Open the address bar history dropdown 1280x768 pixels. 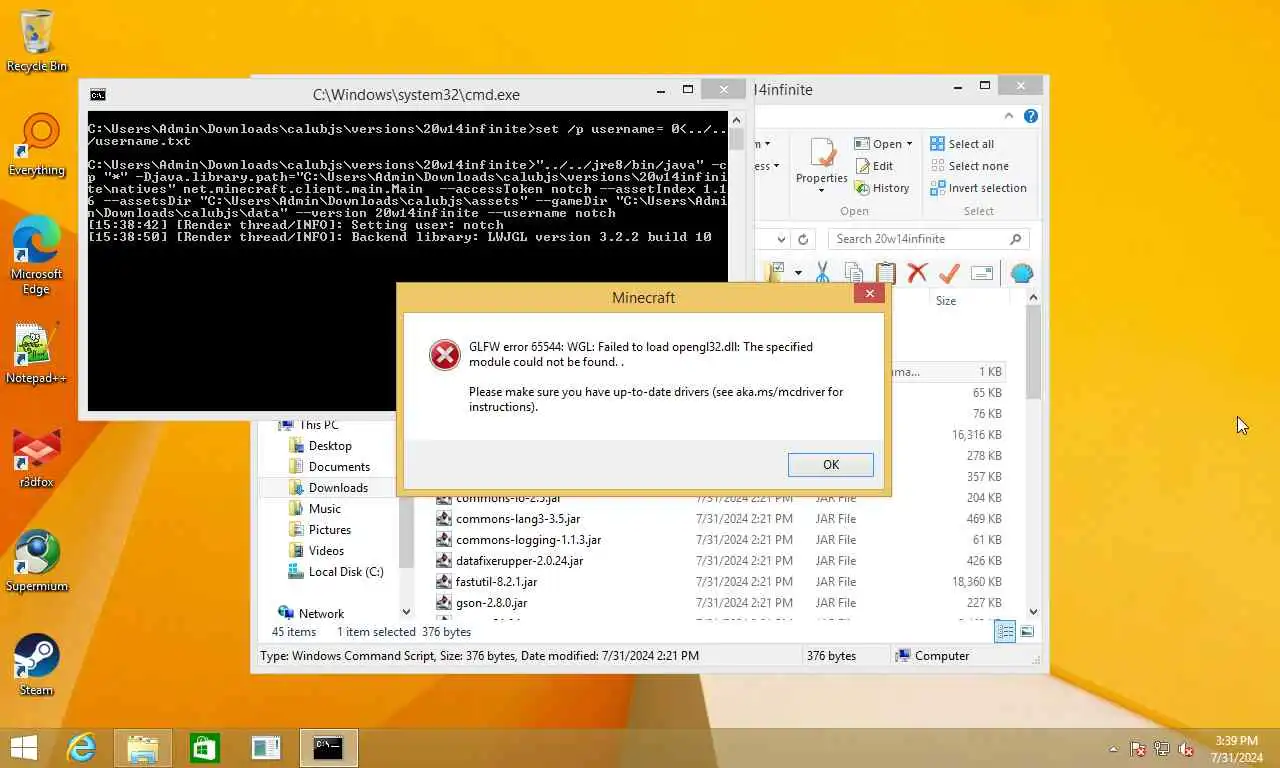pyautogui.click(x=782, y=239)
